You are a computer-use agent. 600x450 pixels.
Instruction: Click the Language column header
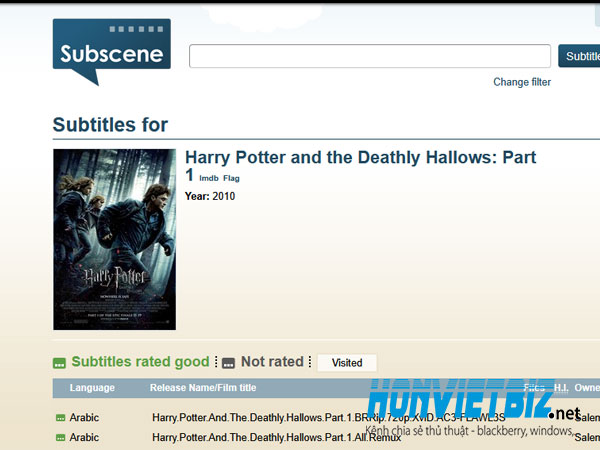click(x=92, y=388)
